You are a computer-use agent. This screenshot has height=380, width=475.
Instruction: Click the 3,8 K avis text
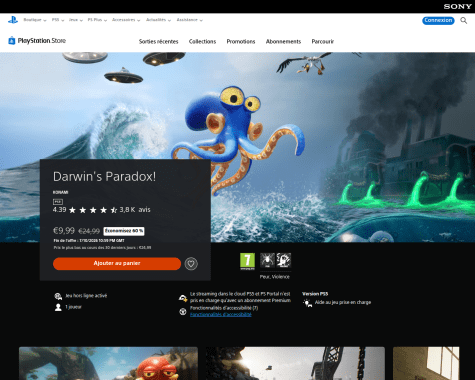(x=135, y=210)
